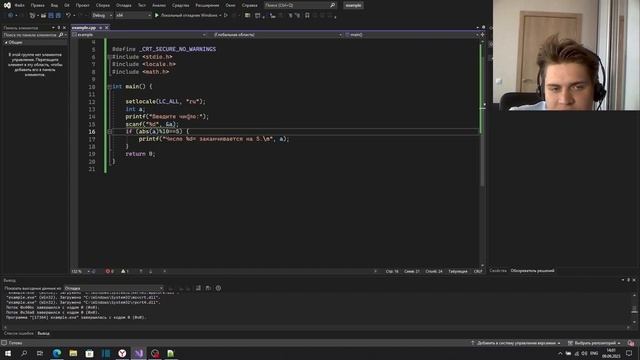The width and height of the screenshot is (640, 360).
Task: Click the bookmark icon in the toolbar
Action: (307, 16)
